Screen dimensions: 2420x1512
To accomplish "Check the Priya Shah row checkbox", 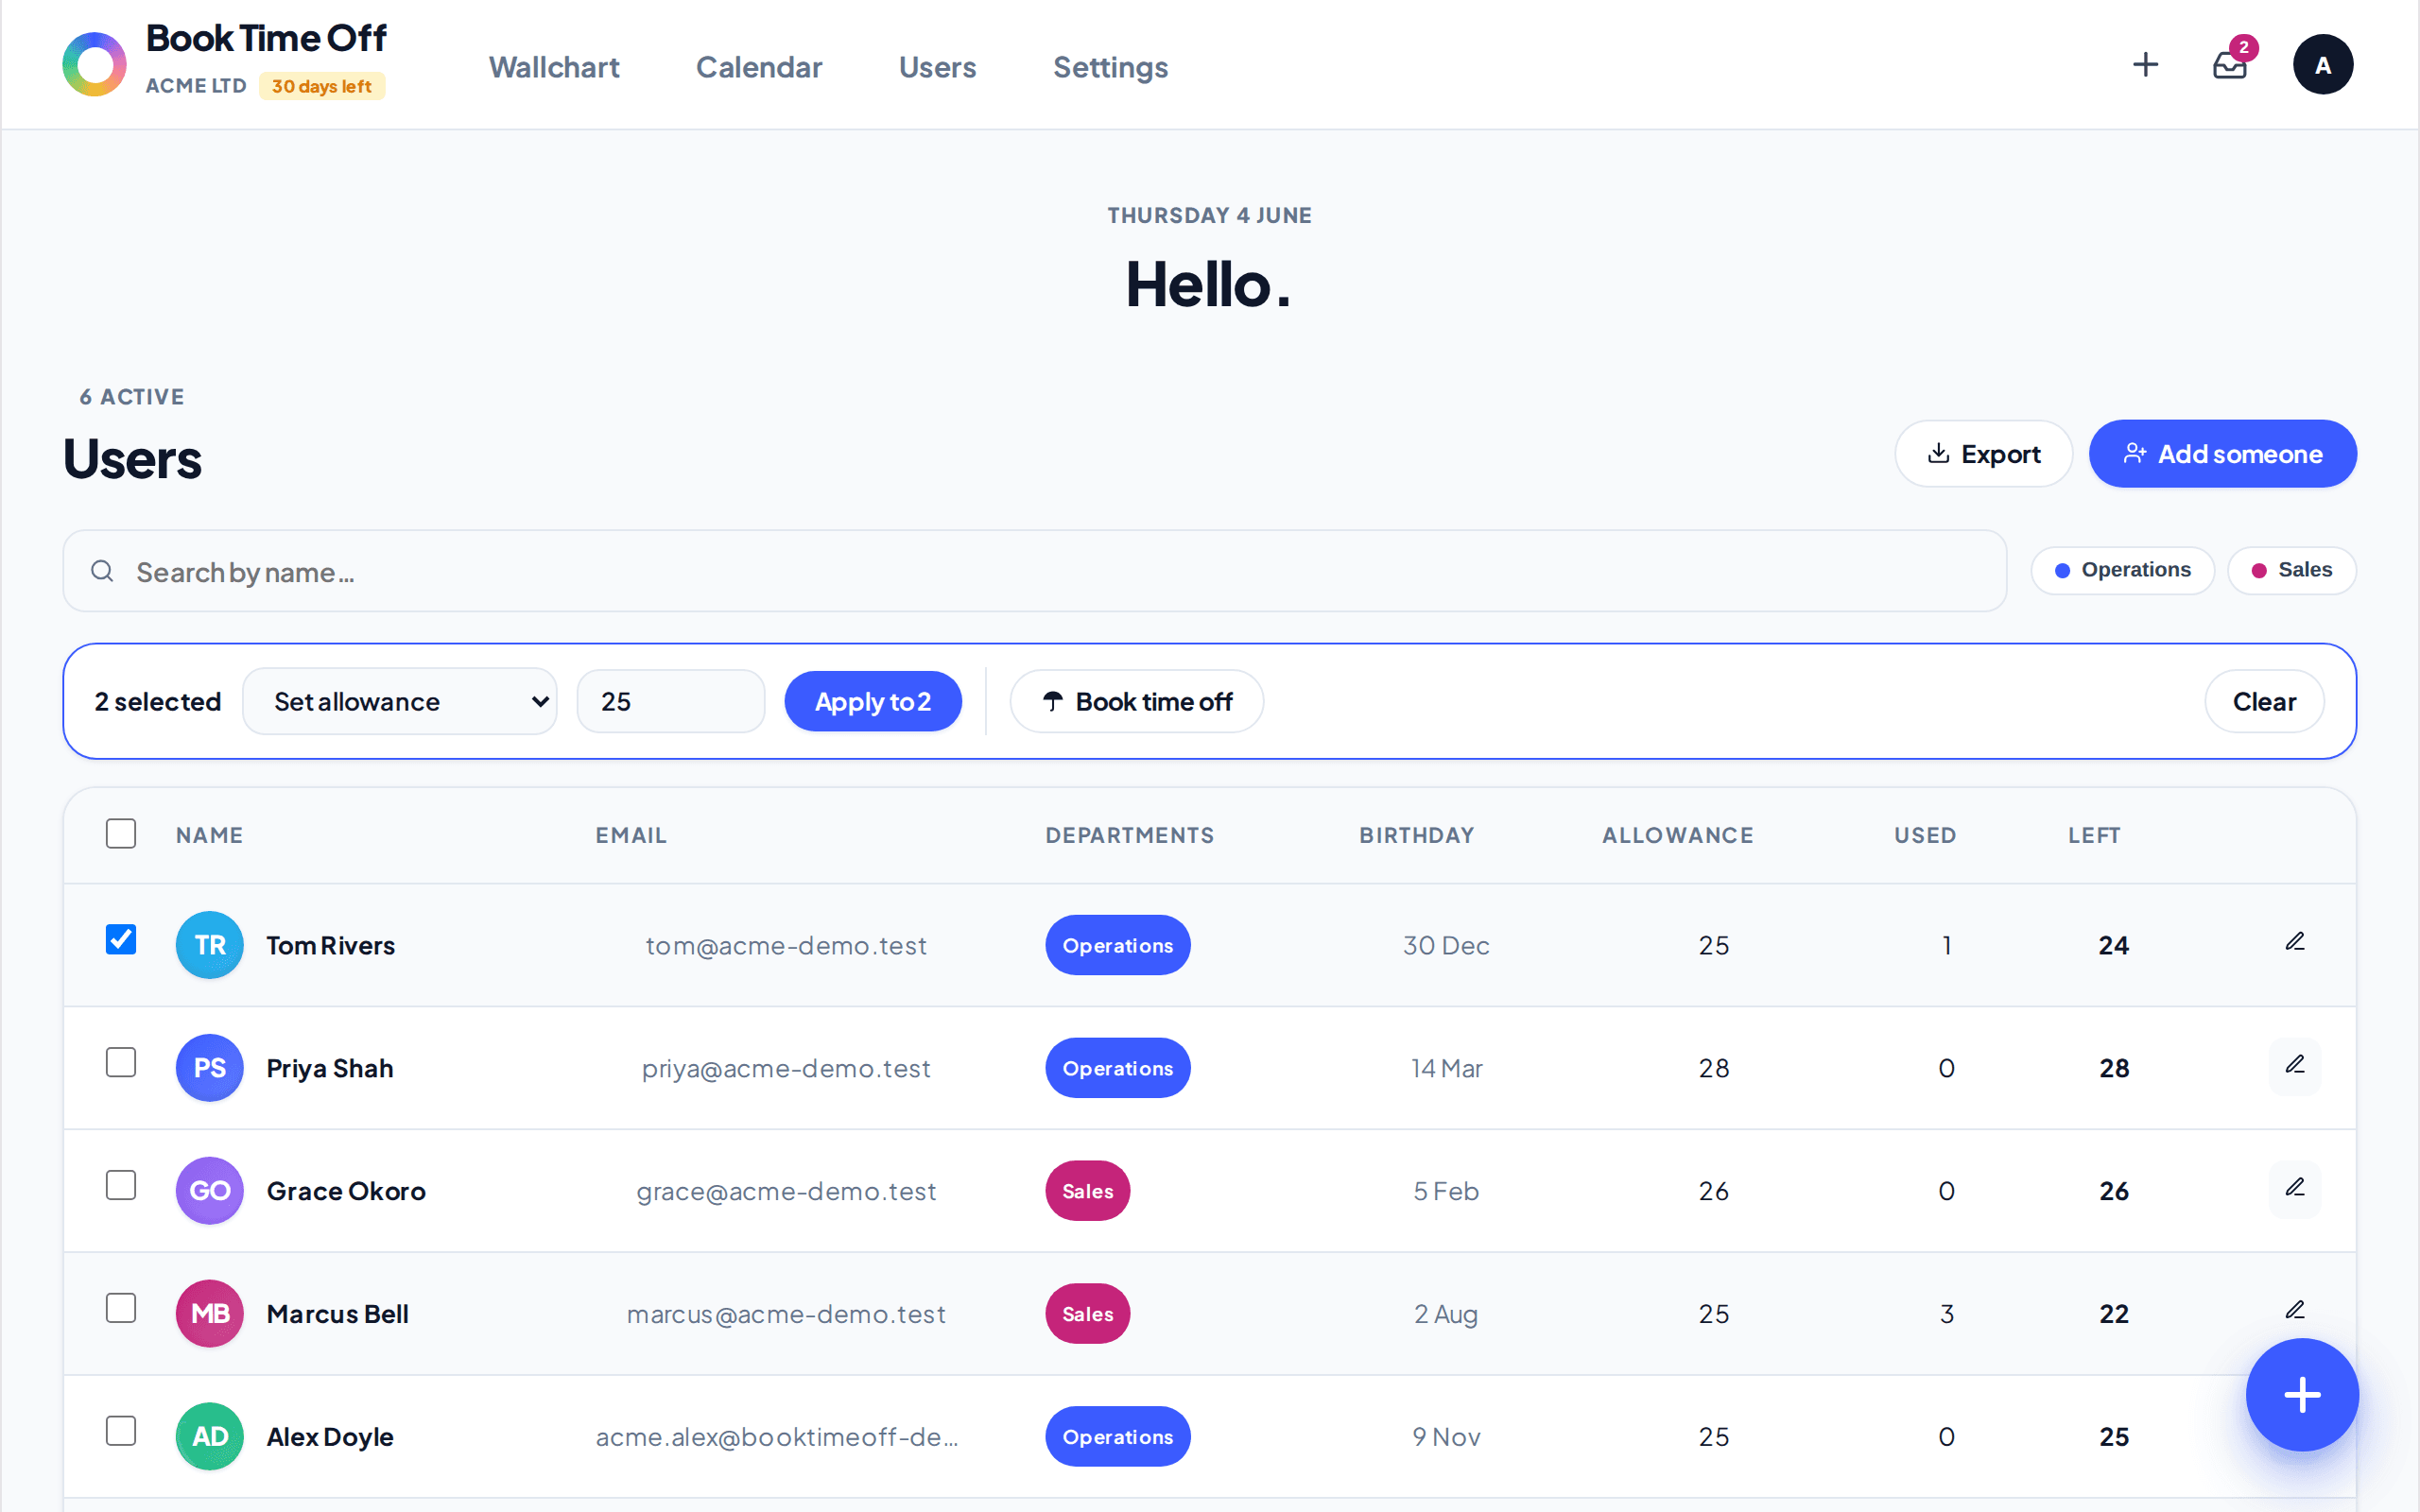I will point(121,1063).
